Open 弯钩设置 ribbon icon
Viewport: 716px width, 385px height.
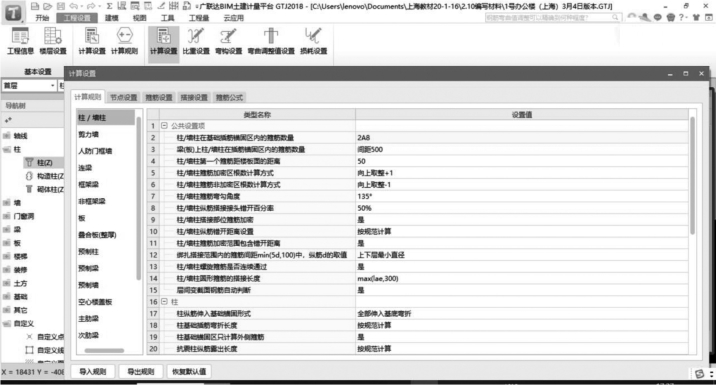(228, 41)
